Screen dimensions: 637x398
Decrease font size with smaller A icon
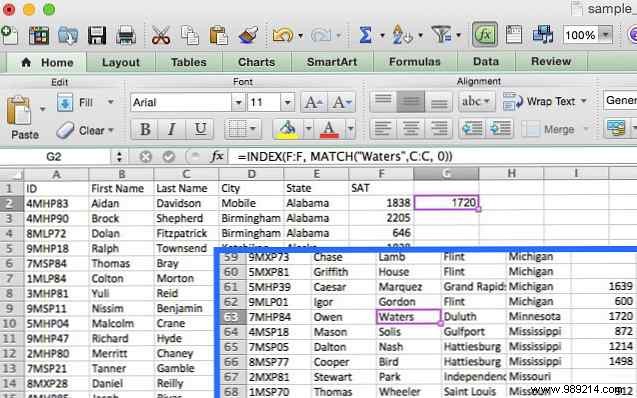coord(342,103)
